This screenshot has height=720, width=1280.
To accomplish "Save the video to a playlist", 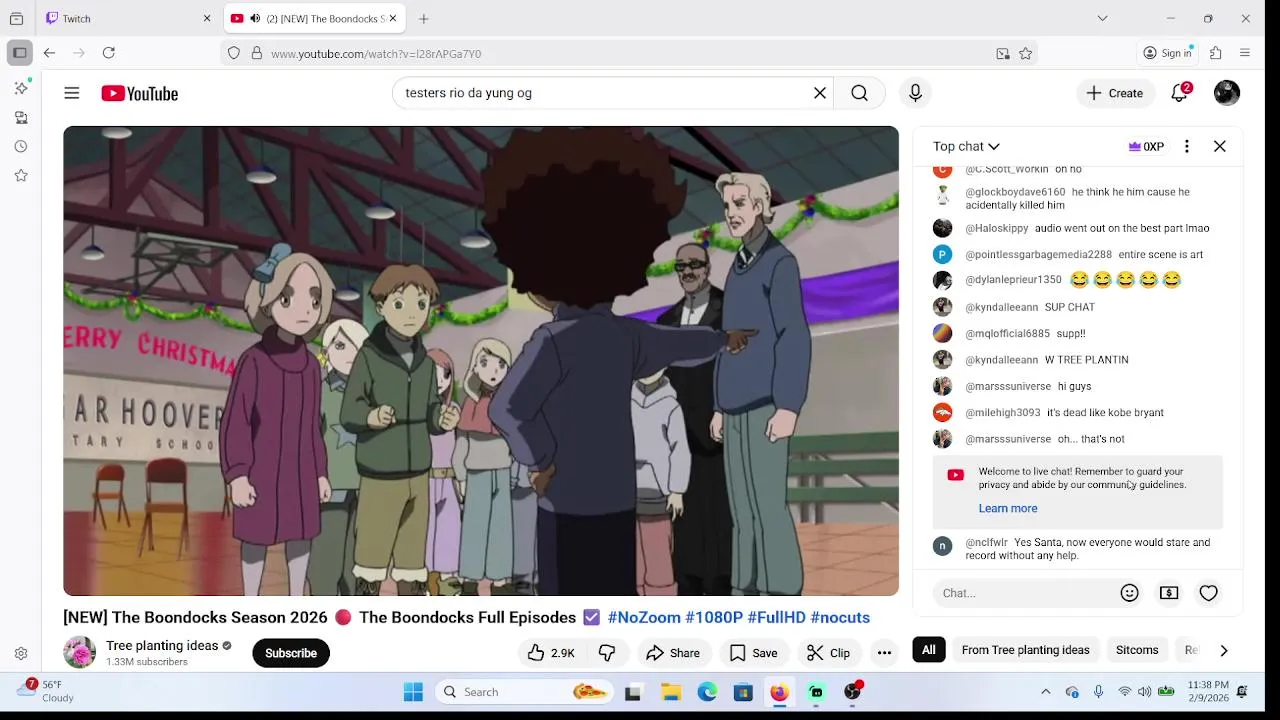I will (754, 653).
